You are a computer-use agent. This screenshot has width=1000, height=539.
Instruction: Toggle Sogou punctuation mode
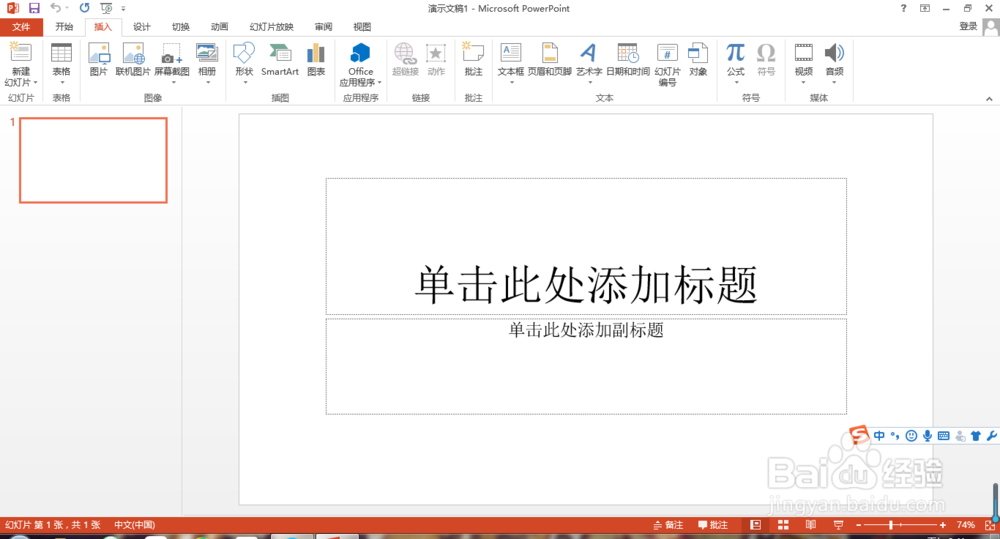point(895,436)
